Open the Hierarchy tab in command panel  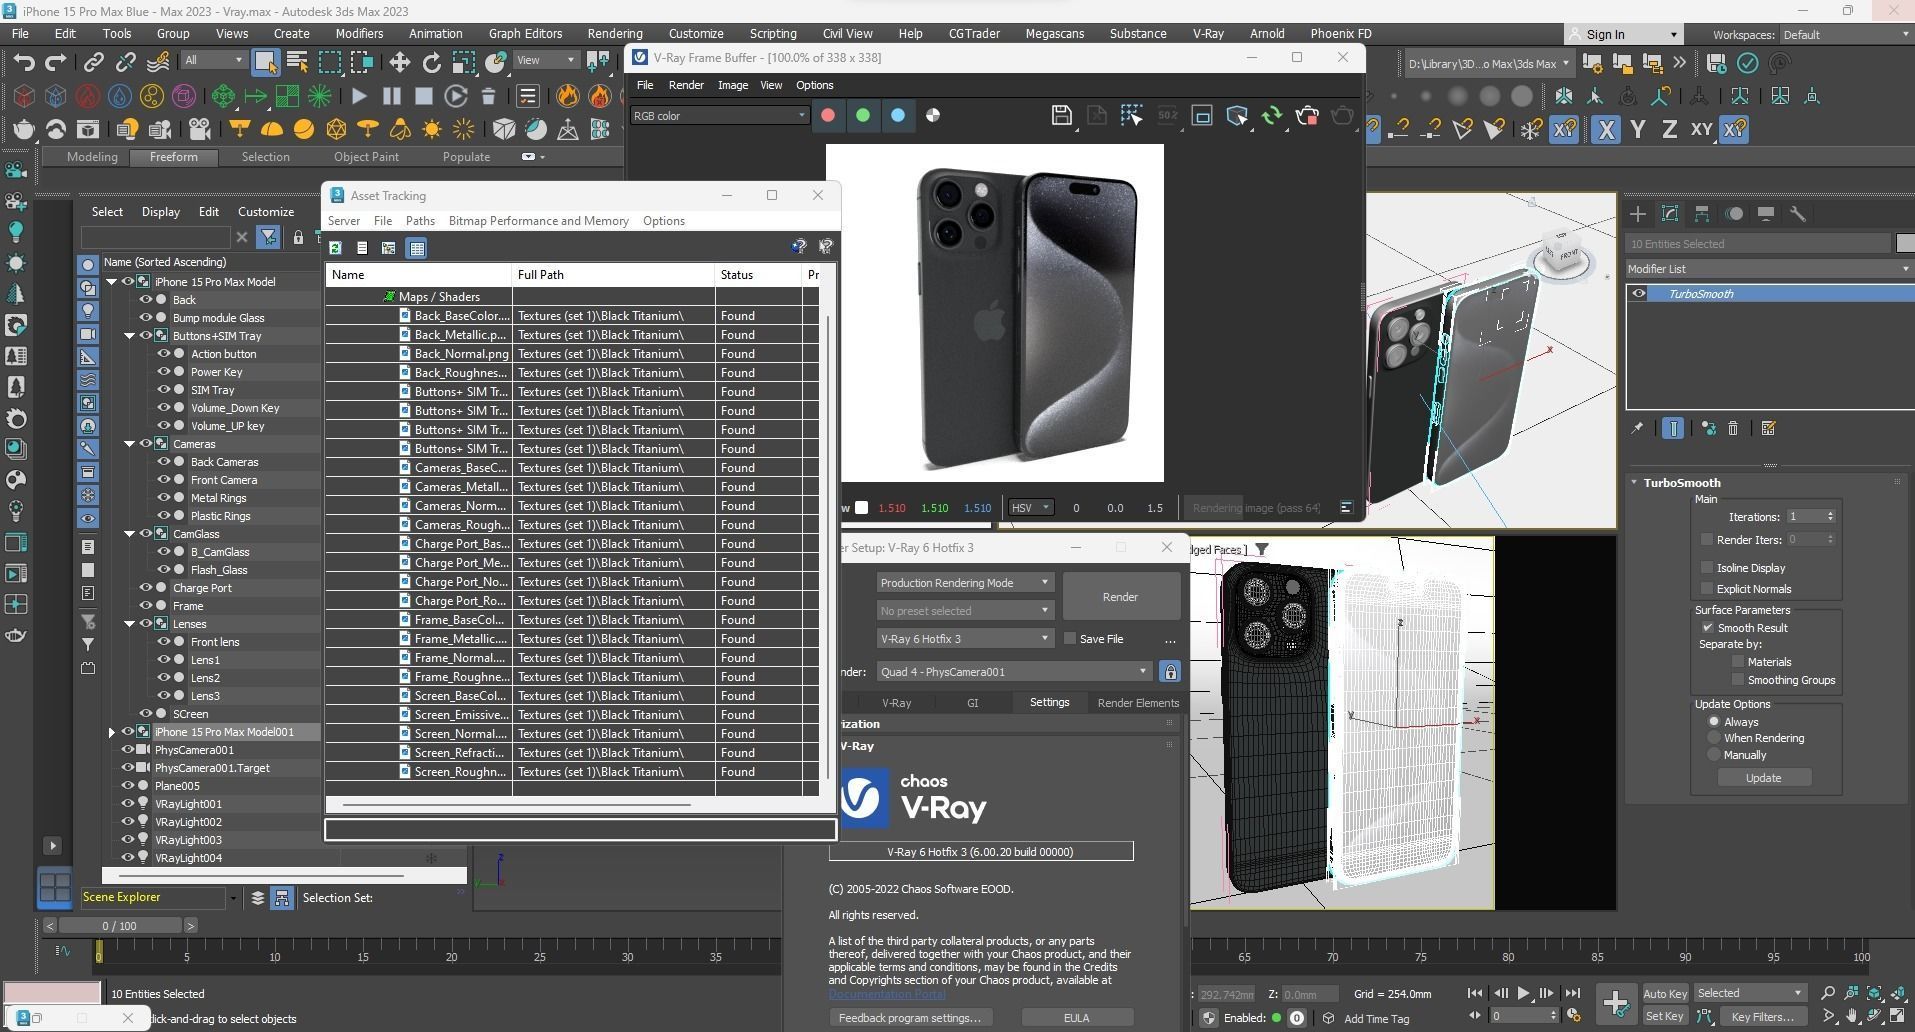[1702, 214]
